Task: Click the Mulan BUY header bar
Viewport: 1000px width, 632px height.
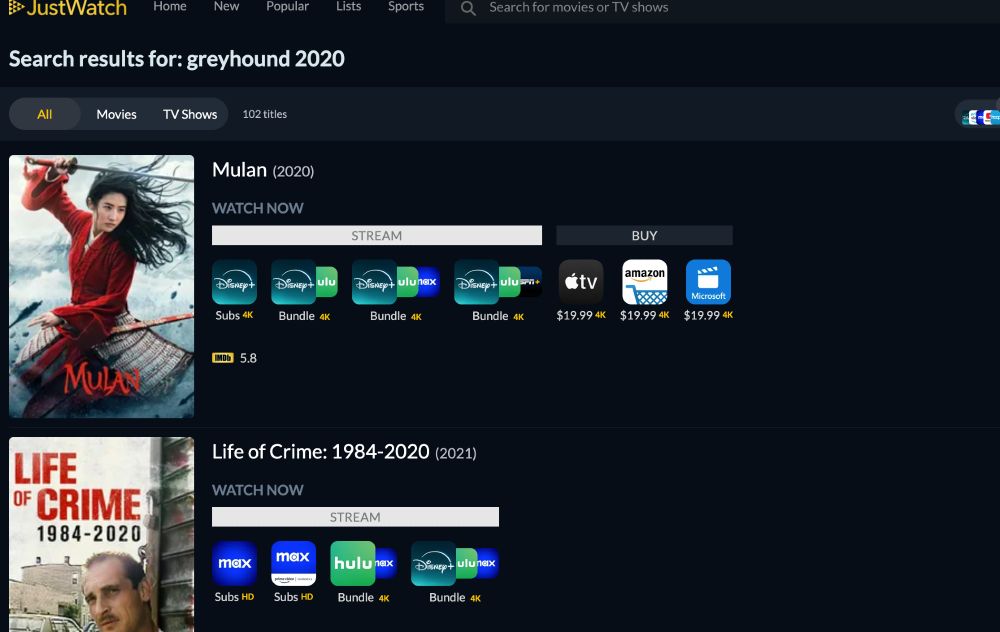Action: pyautogui.click(x=645, y=235)
